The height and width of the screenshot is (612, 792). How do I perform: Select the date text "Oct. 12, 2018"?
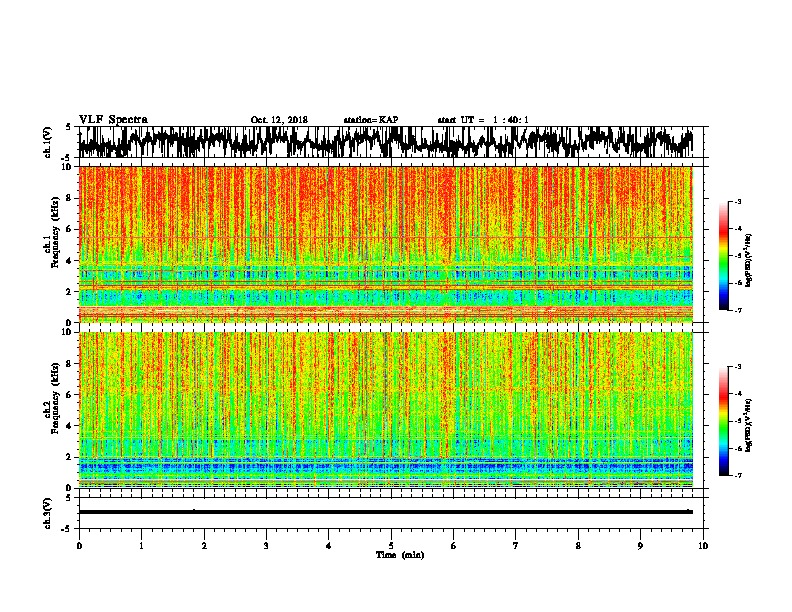click(x=279, y=120)
